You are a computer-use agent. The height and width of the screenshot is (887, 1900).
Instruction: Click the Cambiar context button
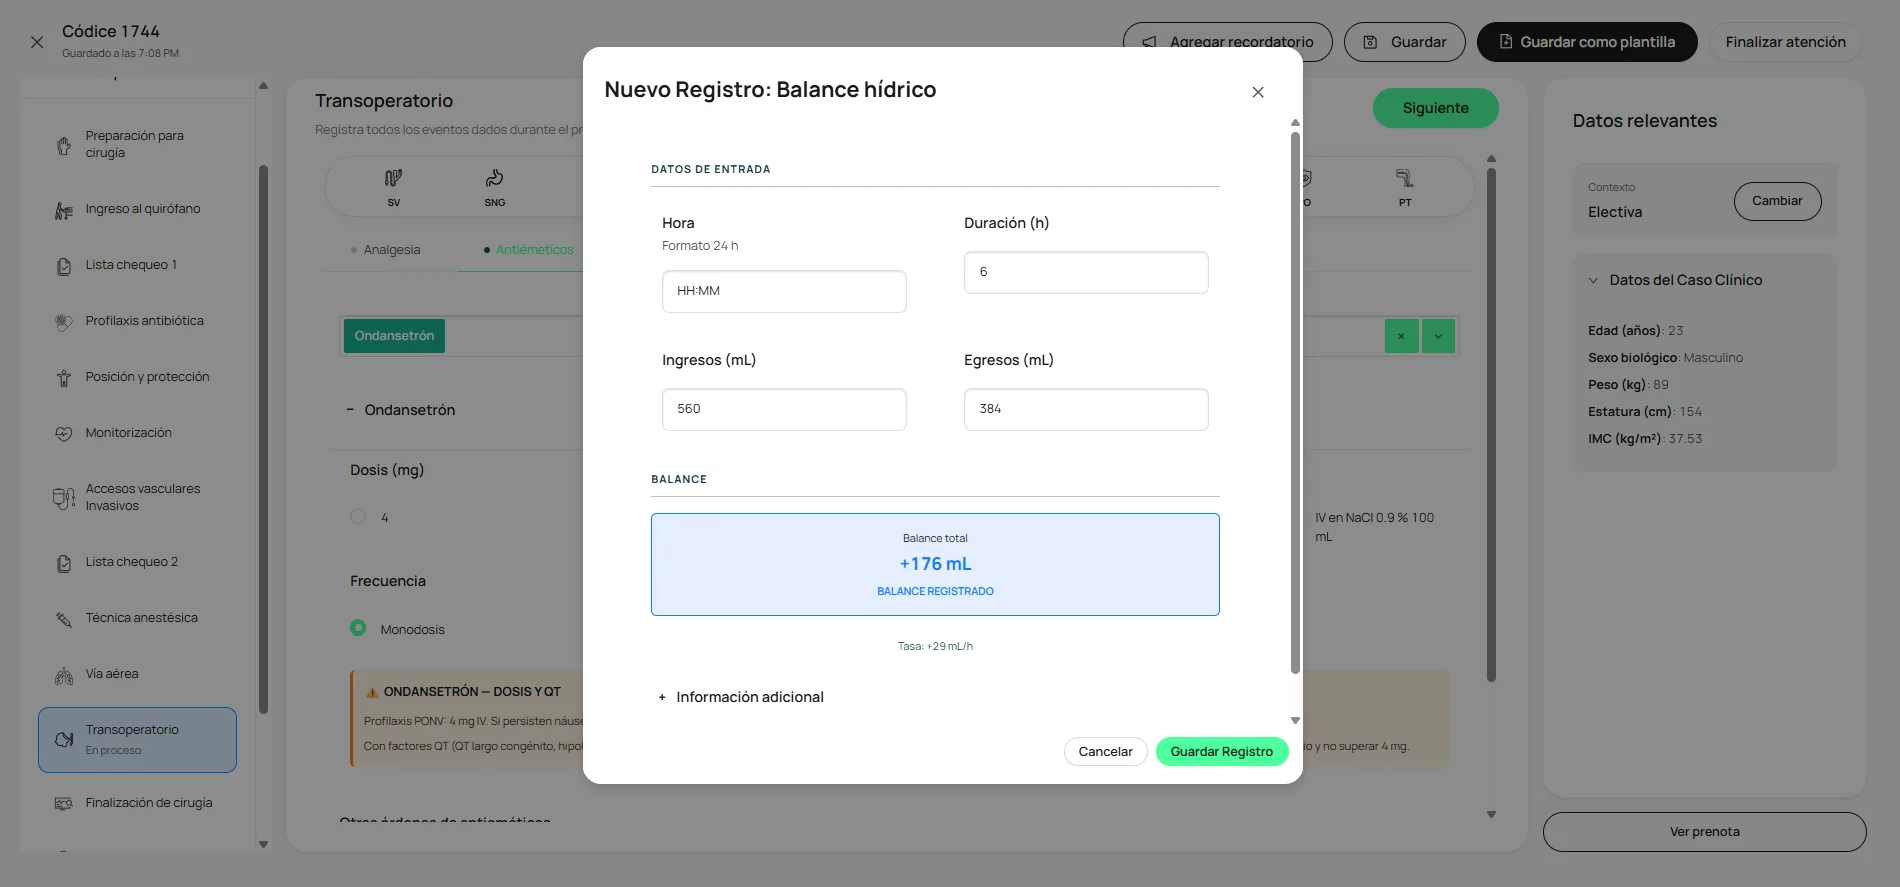(x=1777, y=201)
